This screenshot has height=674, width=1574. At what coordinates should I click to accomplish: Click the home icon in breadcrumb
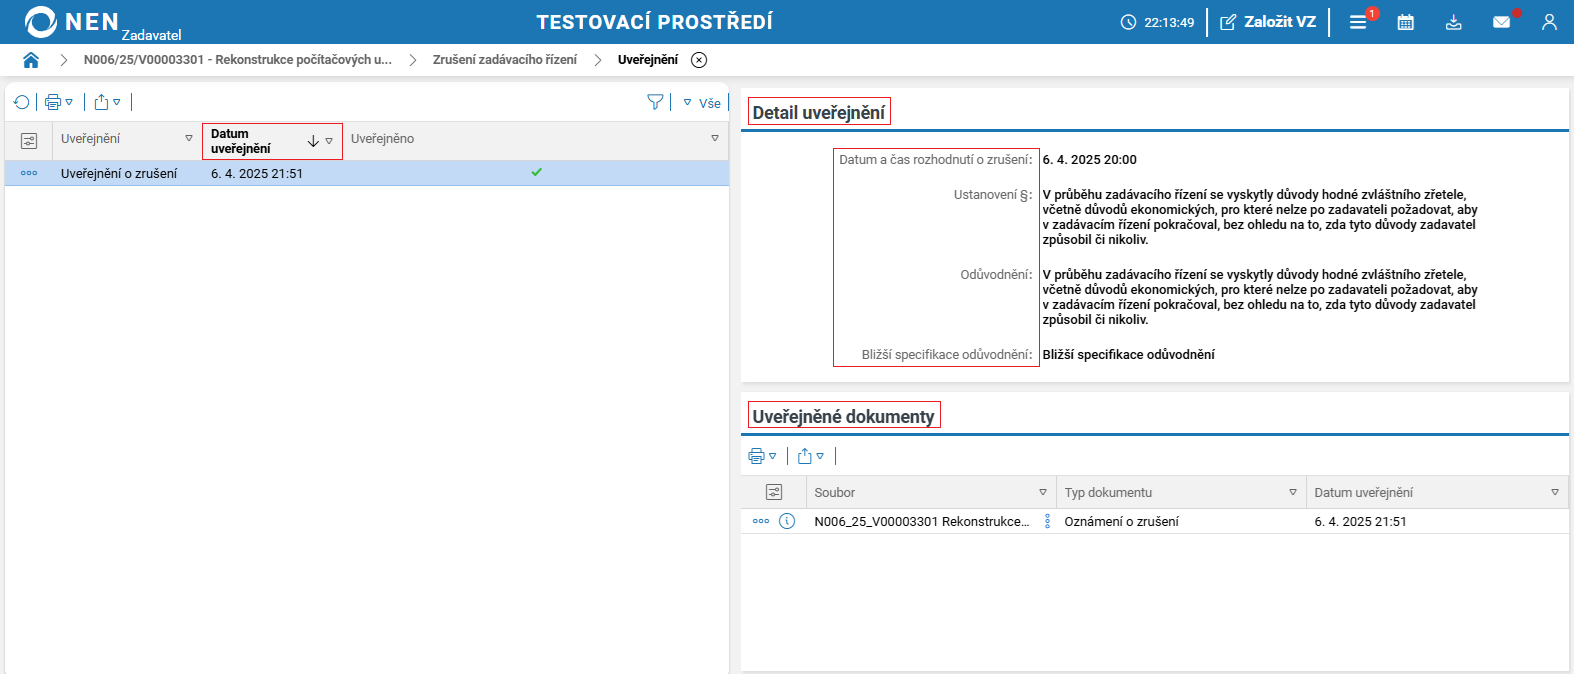tap(31, 60)
